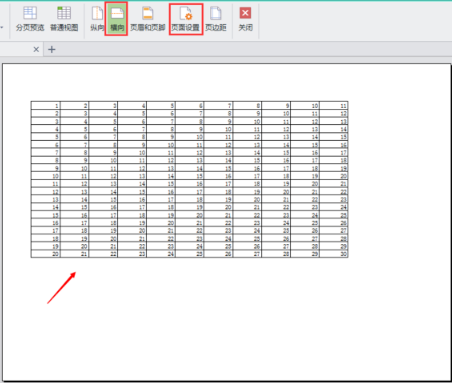Expand the small dropdown arrow at toolbar left edge
The width and height of the screenshot is (452, 383).
(x=2, y=27)
